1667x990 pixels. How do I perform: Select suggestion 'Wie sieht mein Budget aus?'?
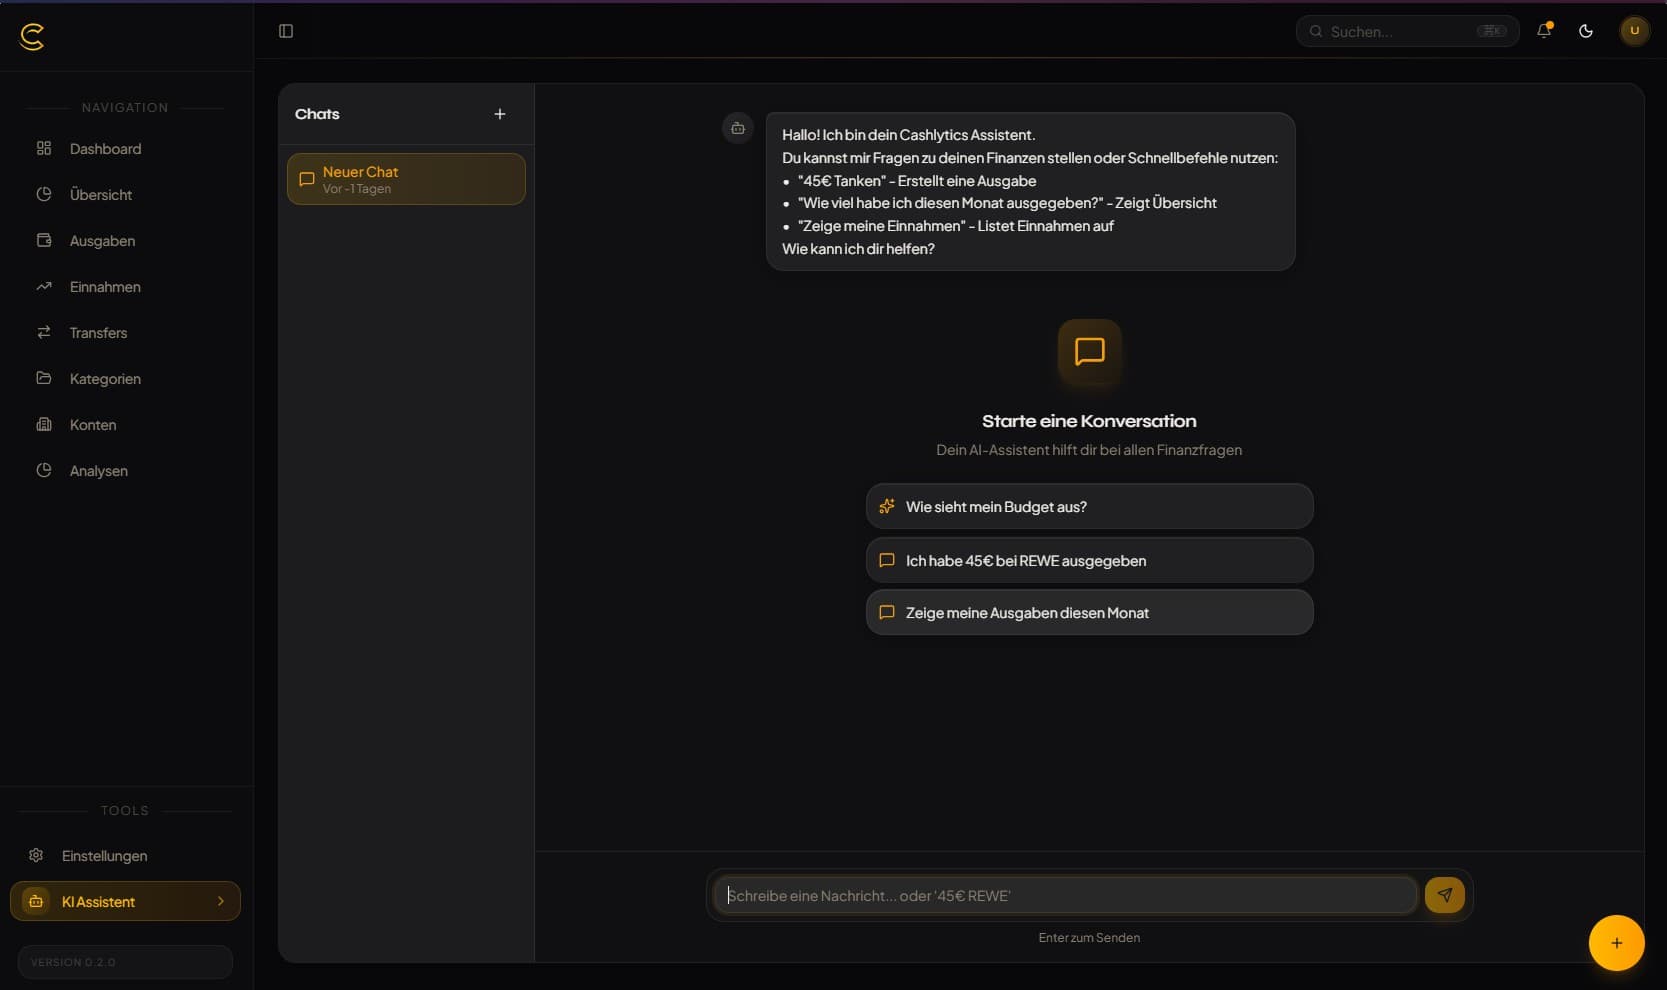[x=1089, y=507]
